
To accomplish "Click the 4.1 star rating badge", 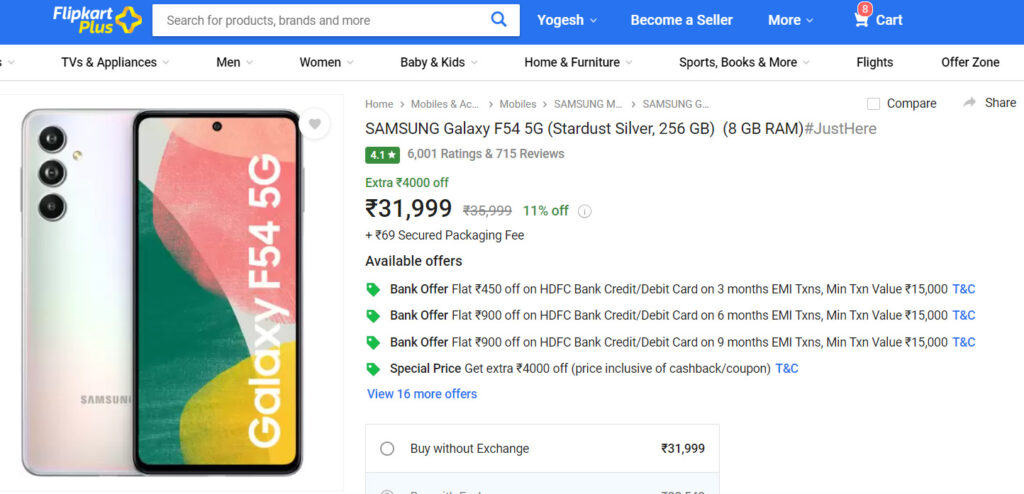I will (x=383, y=155).
